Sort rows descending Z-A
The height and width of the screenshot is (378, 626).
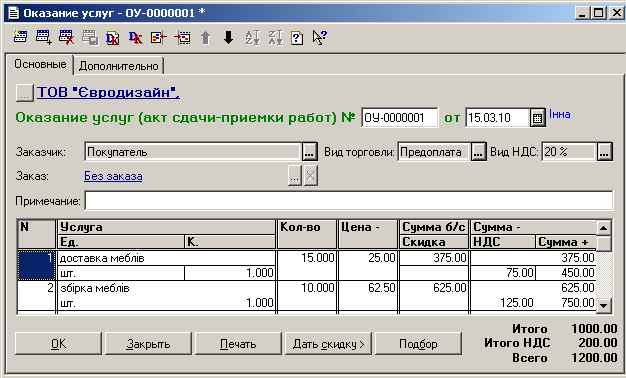click(x=275, y=38)
